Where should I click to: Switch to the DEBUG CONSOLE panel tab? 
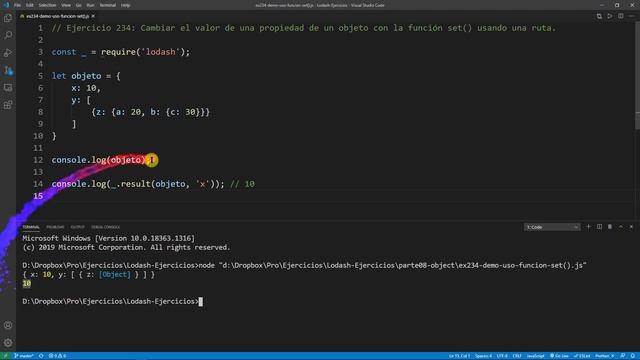(x=105, y=227)
